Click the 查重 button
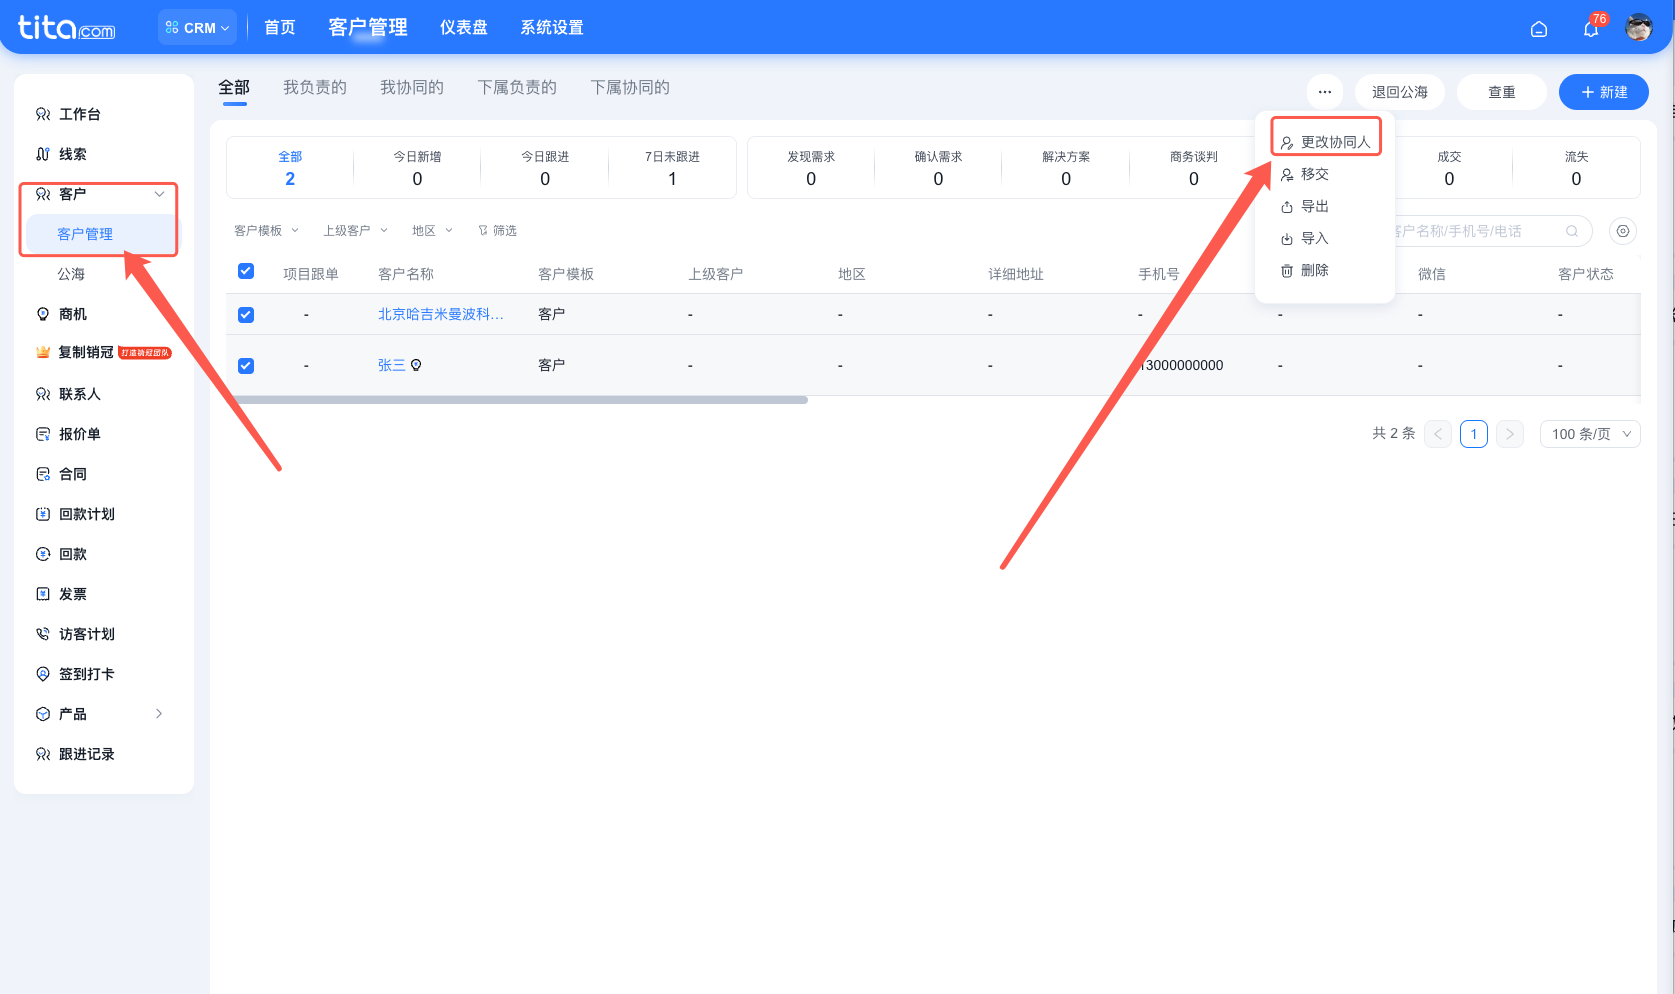Viewport: 1675px width, 994px height. click(x=1502, y=92)
